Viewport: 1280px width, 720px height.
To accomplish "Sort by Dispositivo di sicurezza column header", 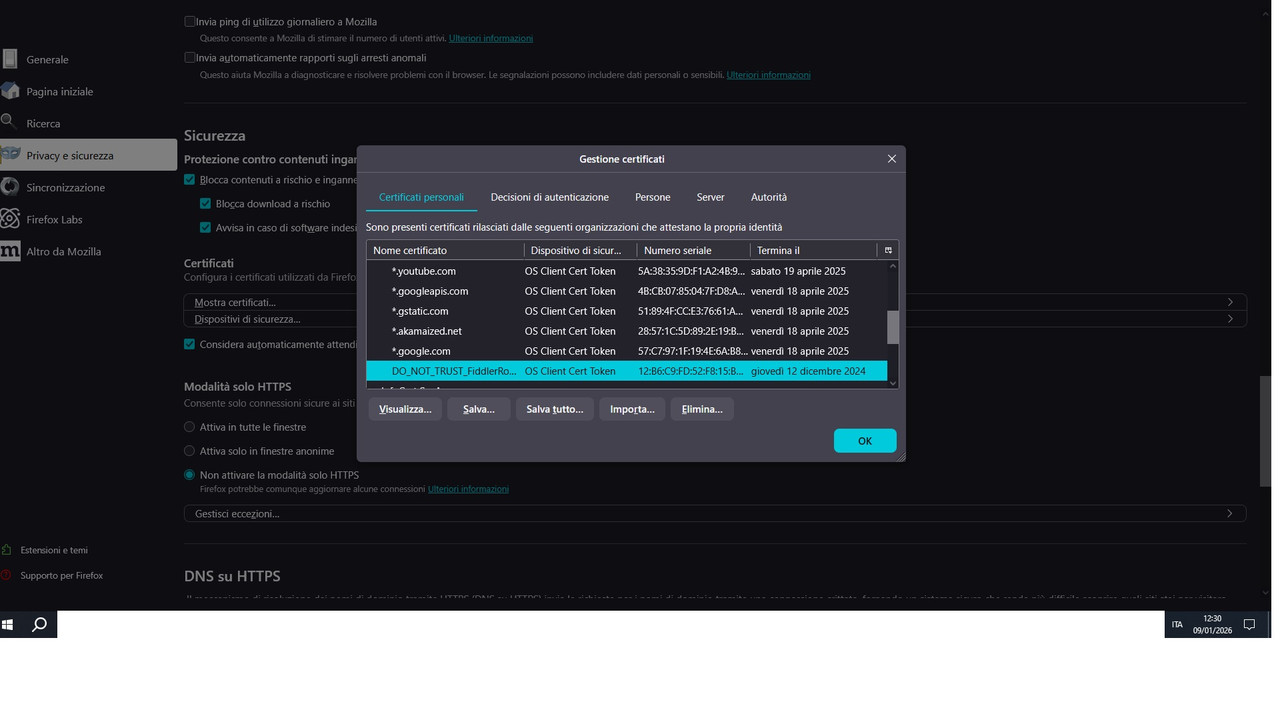I will (x=580, y=250).
